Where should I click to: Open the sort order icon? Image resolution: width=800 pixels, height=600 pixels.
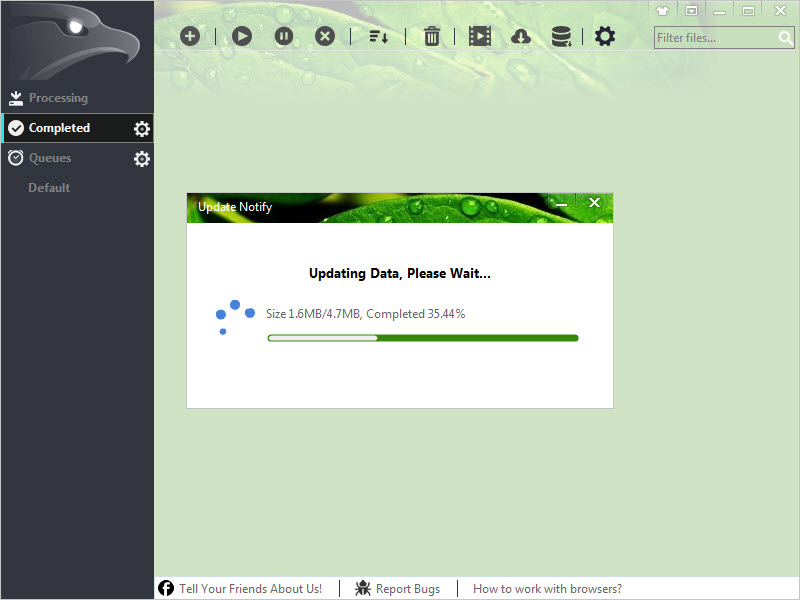click(379, 37)
